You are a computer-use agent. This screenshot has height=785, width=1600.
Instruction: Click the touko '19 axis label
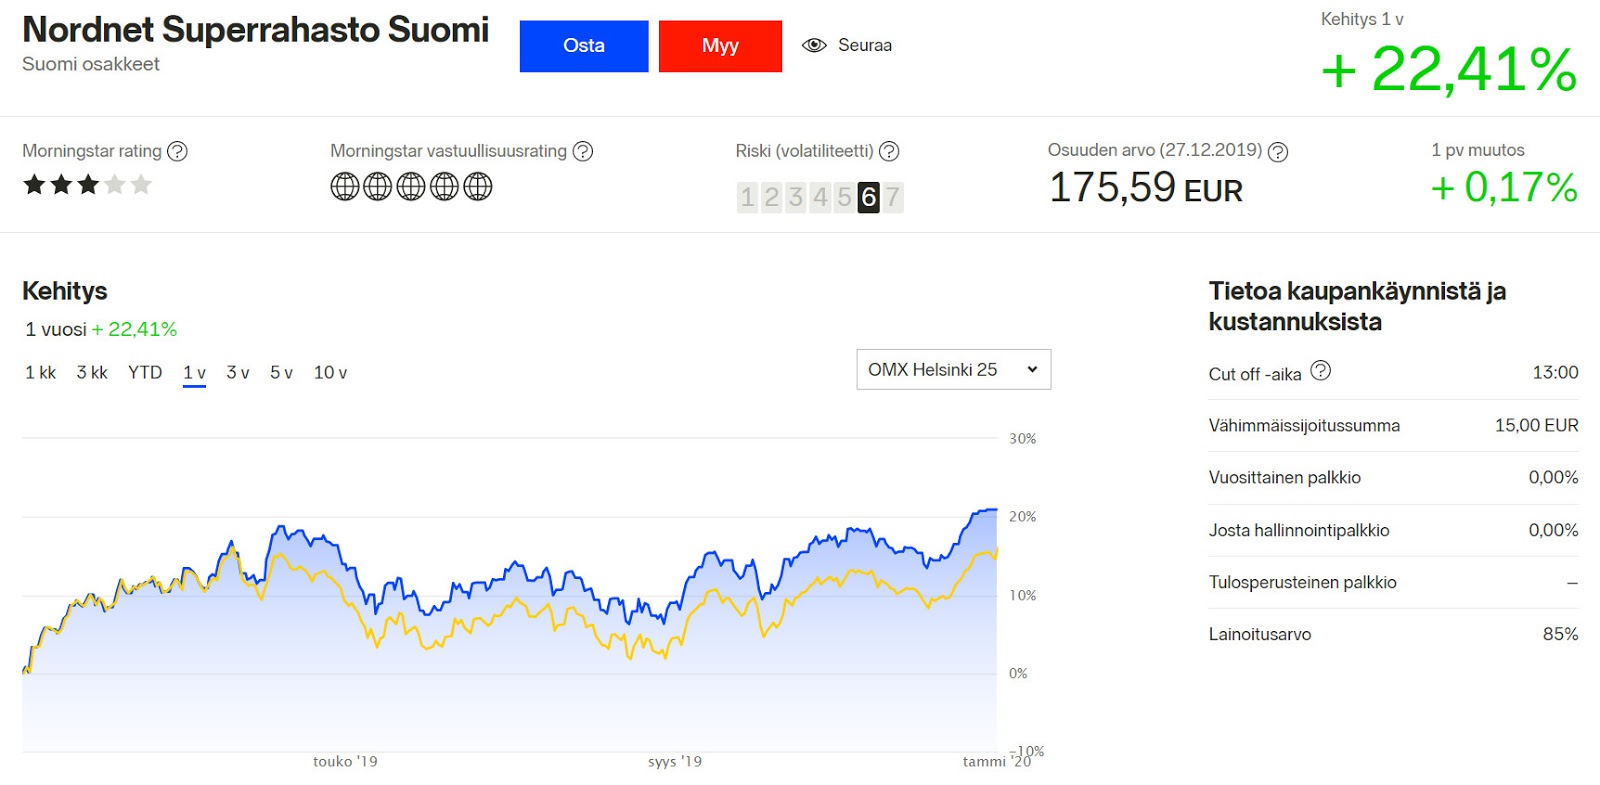tap(345, 761)
